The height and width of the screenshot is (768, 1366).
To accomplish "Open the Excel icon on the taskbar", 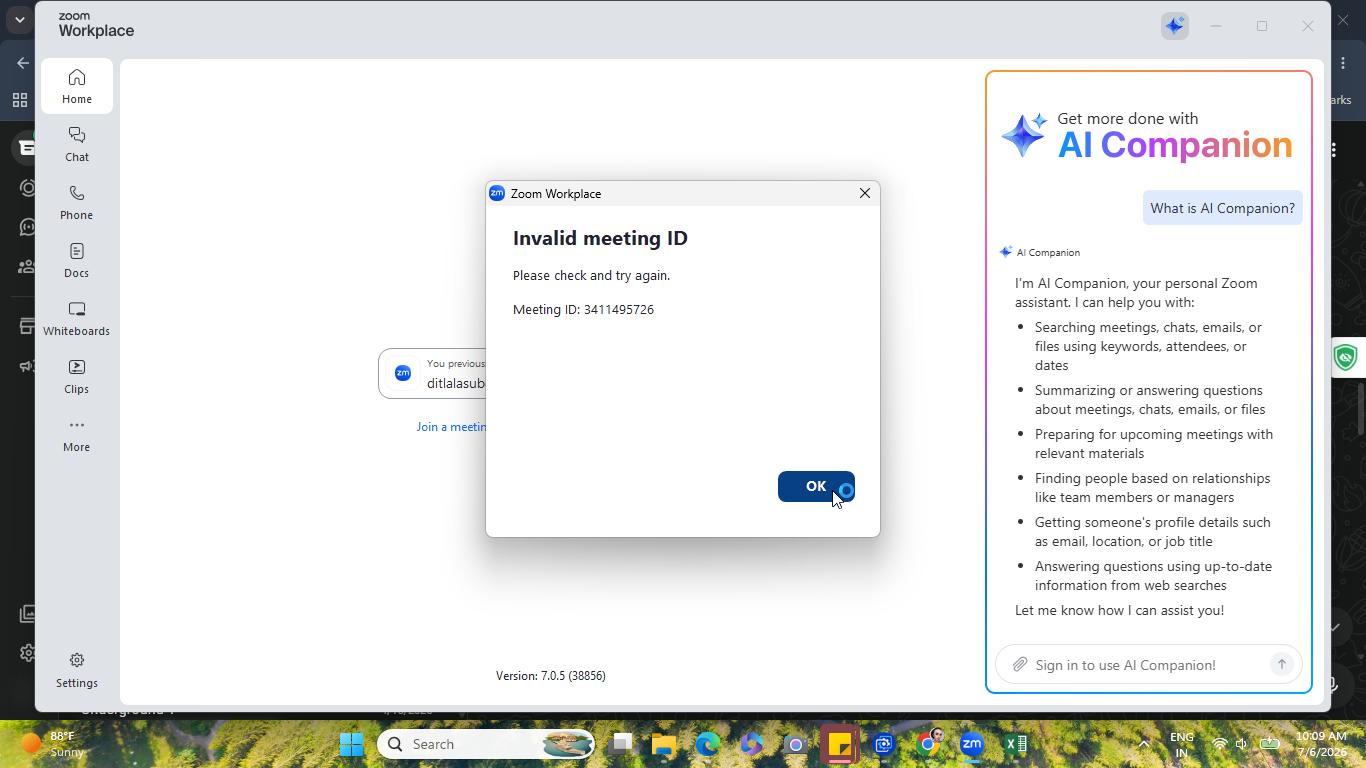I will [1016, 744].
